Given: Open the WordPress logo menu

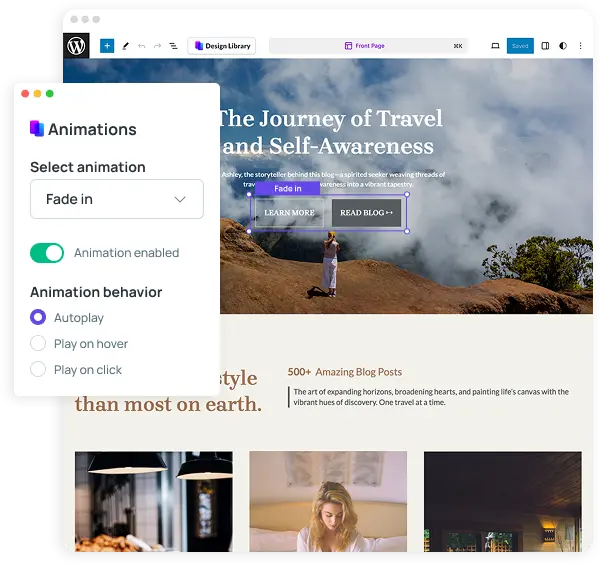Looking at the screenshot, I should (76, 46).
